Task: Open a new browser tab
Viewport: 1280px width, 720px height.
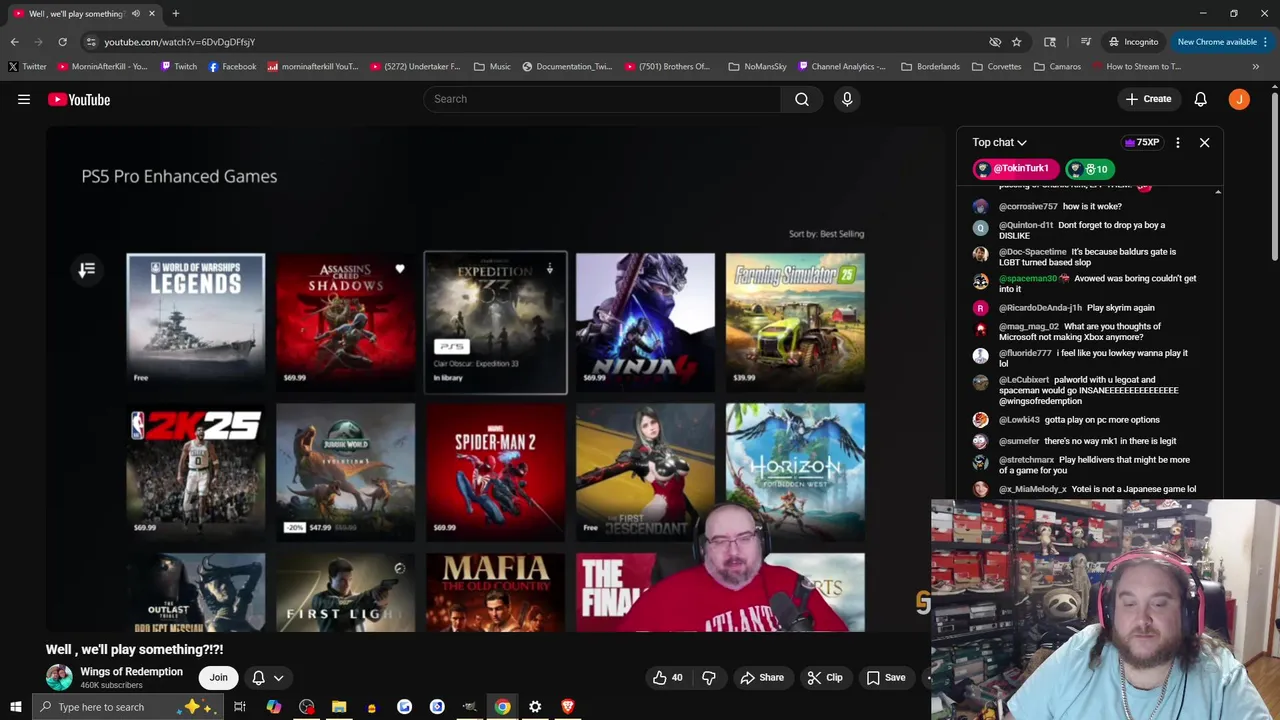Action: pyautogui.click(x=175, y=14)
